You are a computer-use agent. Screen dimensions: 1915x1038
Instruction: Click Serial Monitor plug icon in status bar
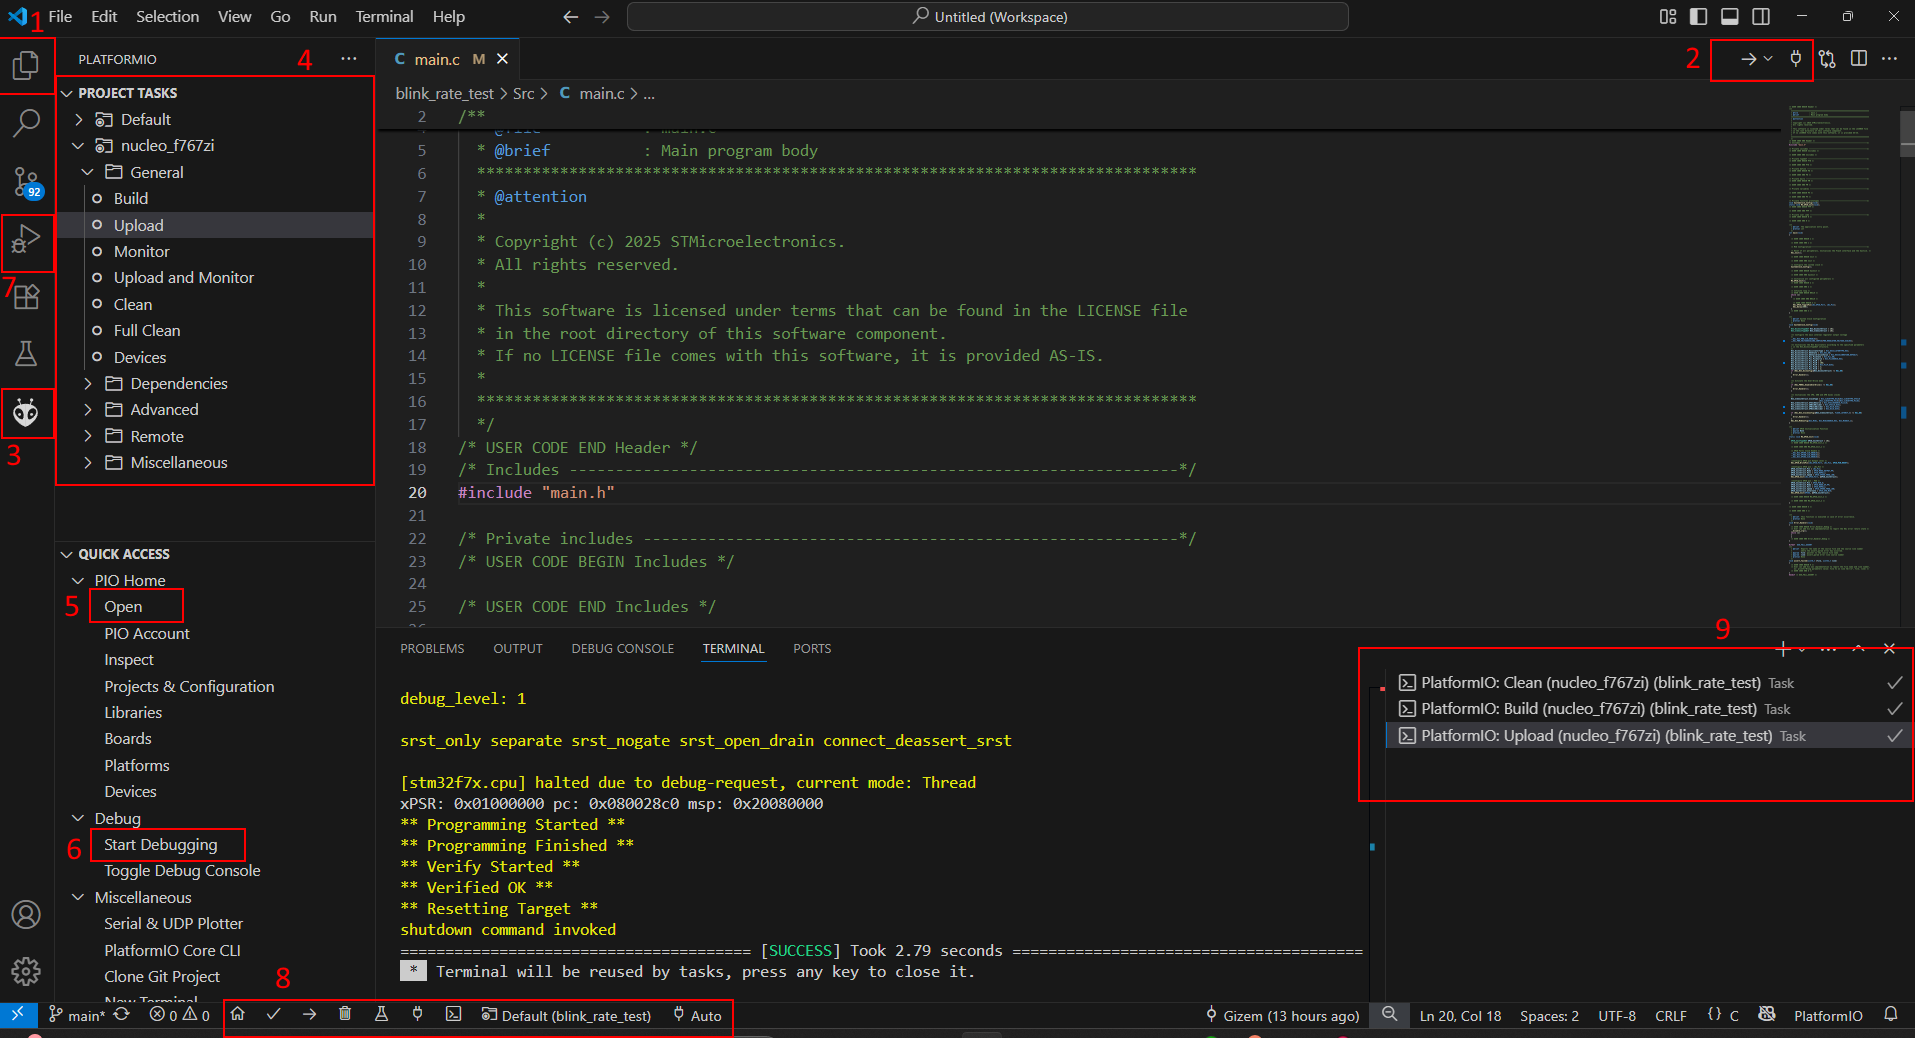pyautogui.click(x=417, y=1014)
